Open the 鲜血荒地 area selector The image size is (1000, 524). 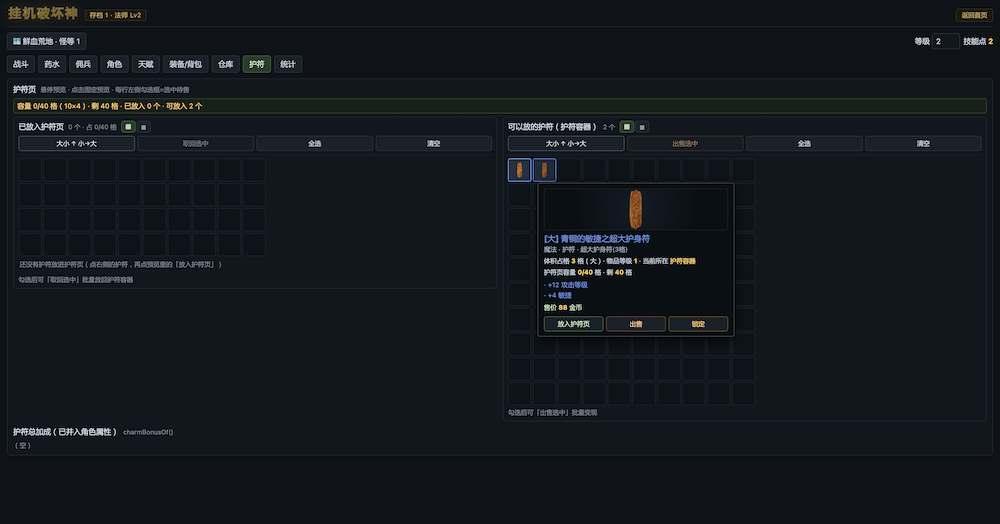[x=47, y=41]
